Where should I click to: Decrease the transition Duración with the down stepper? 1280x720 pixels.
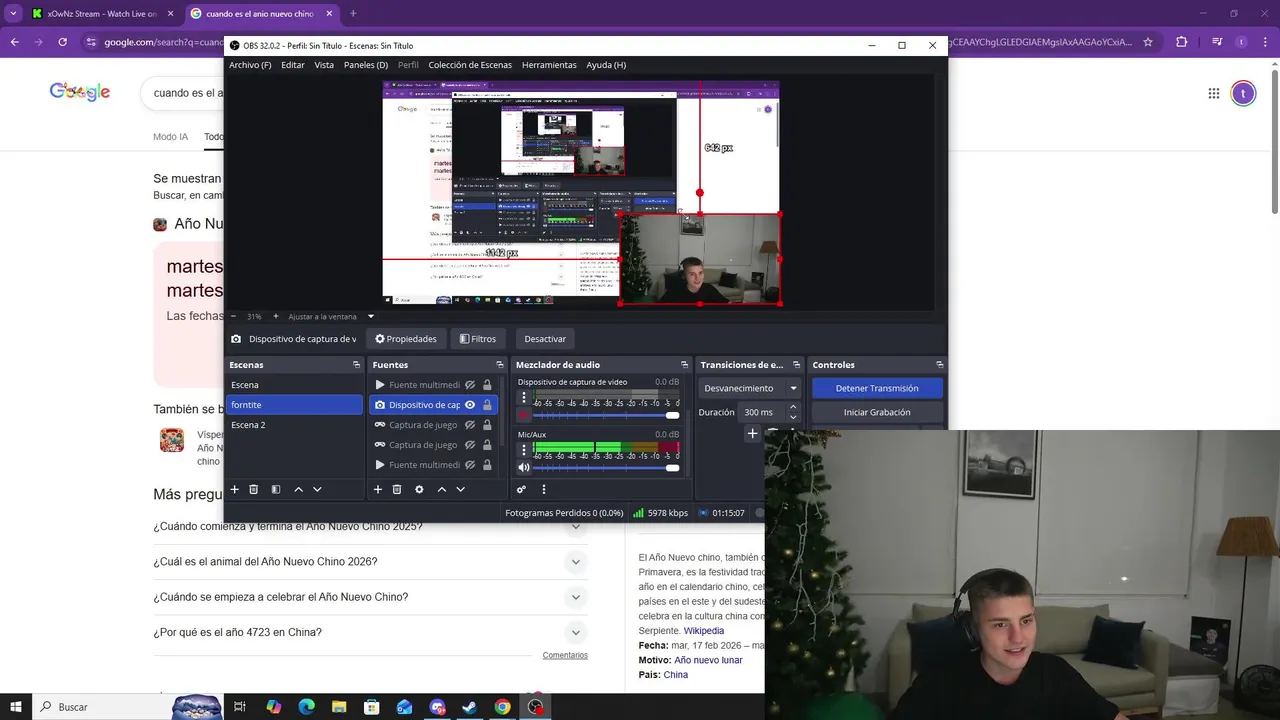tap(793, 417)
